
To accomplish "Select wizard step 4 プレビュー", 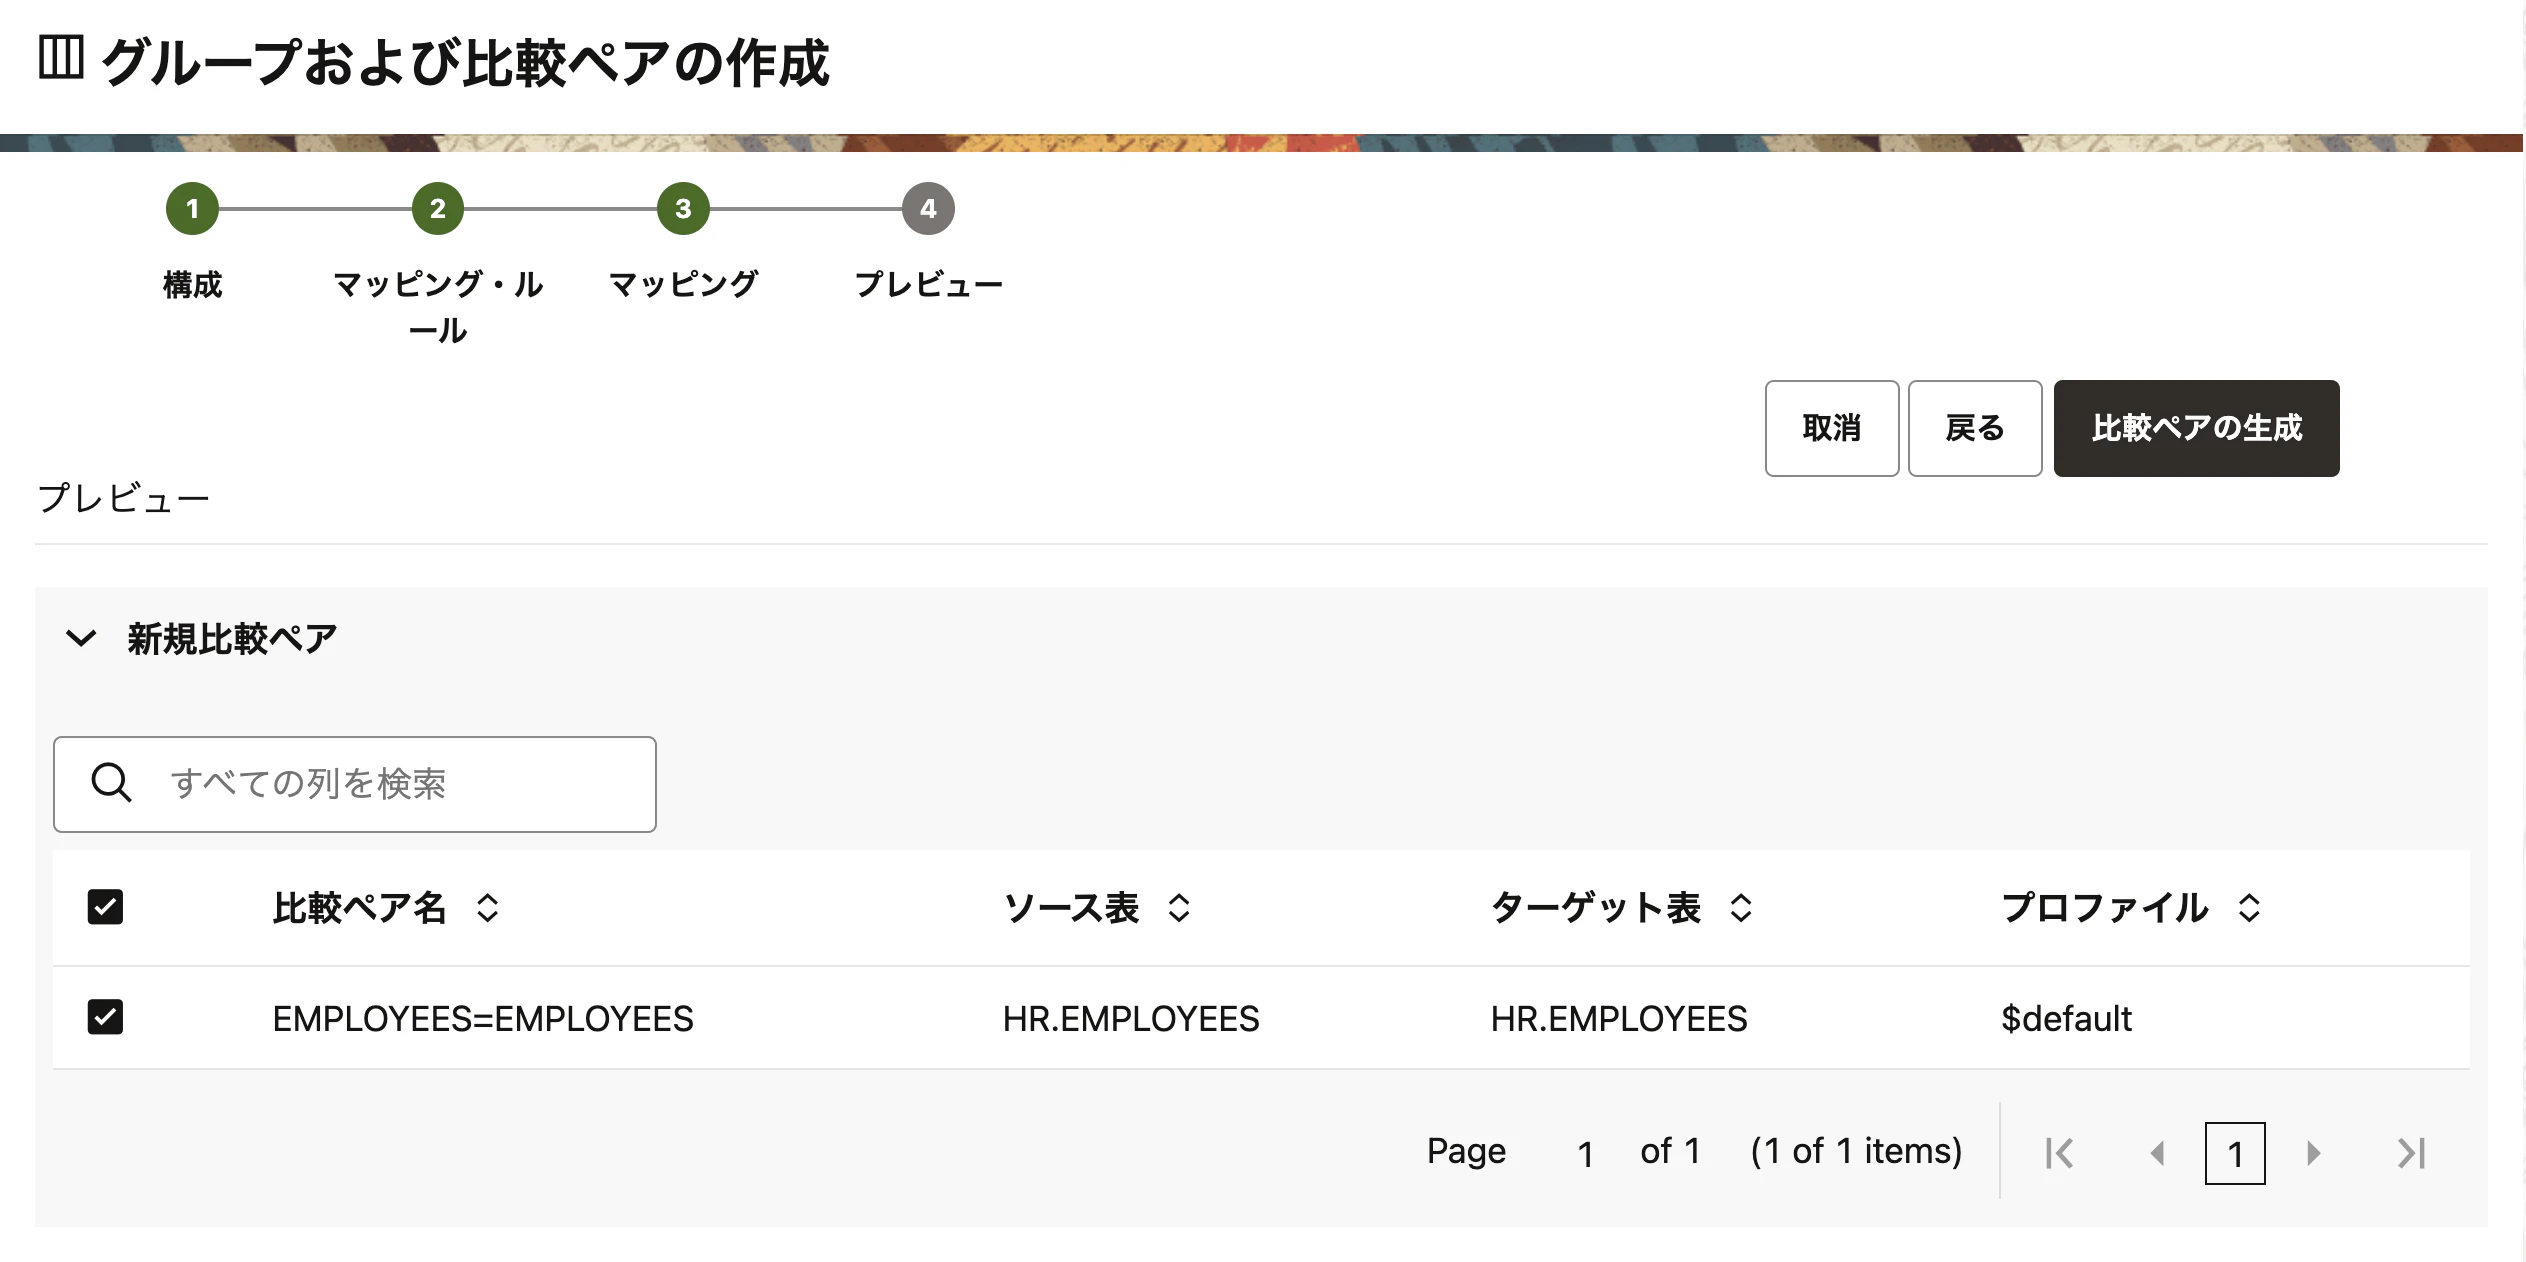I will coord(928,209).
